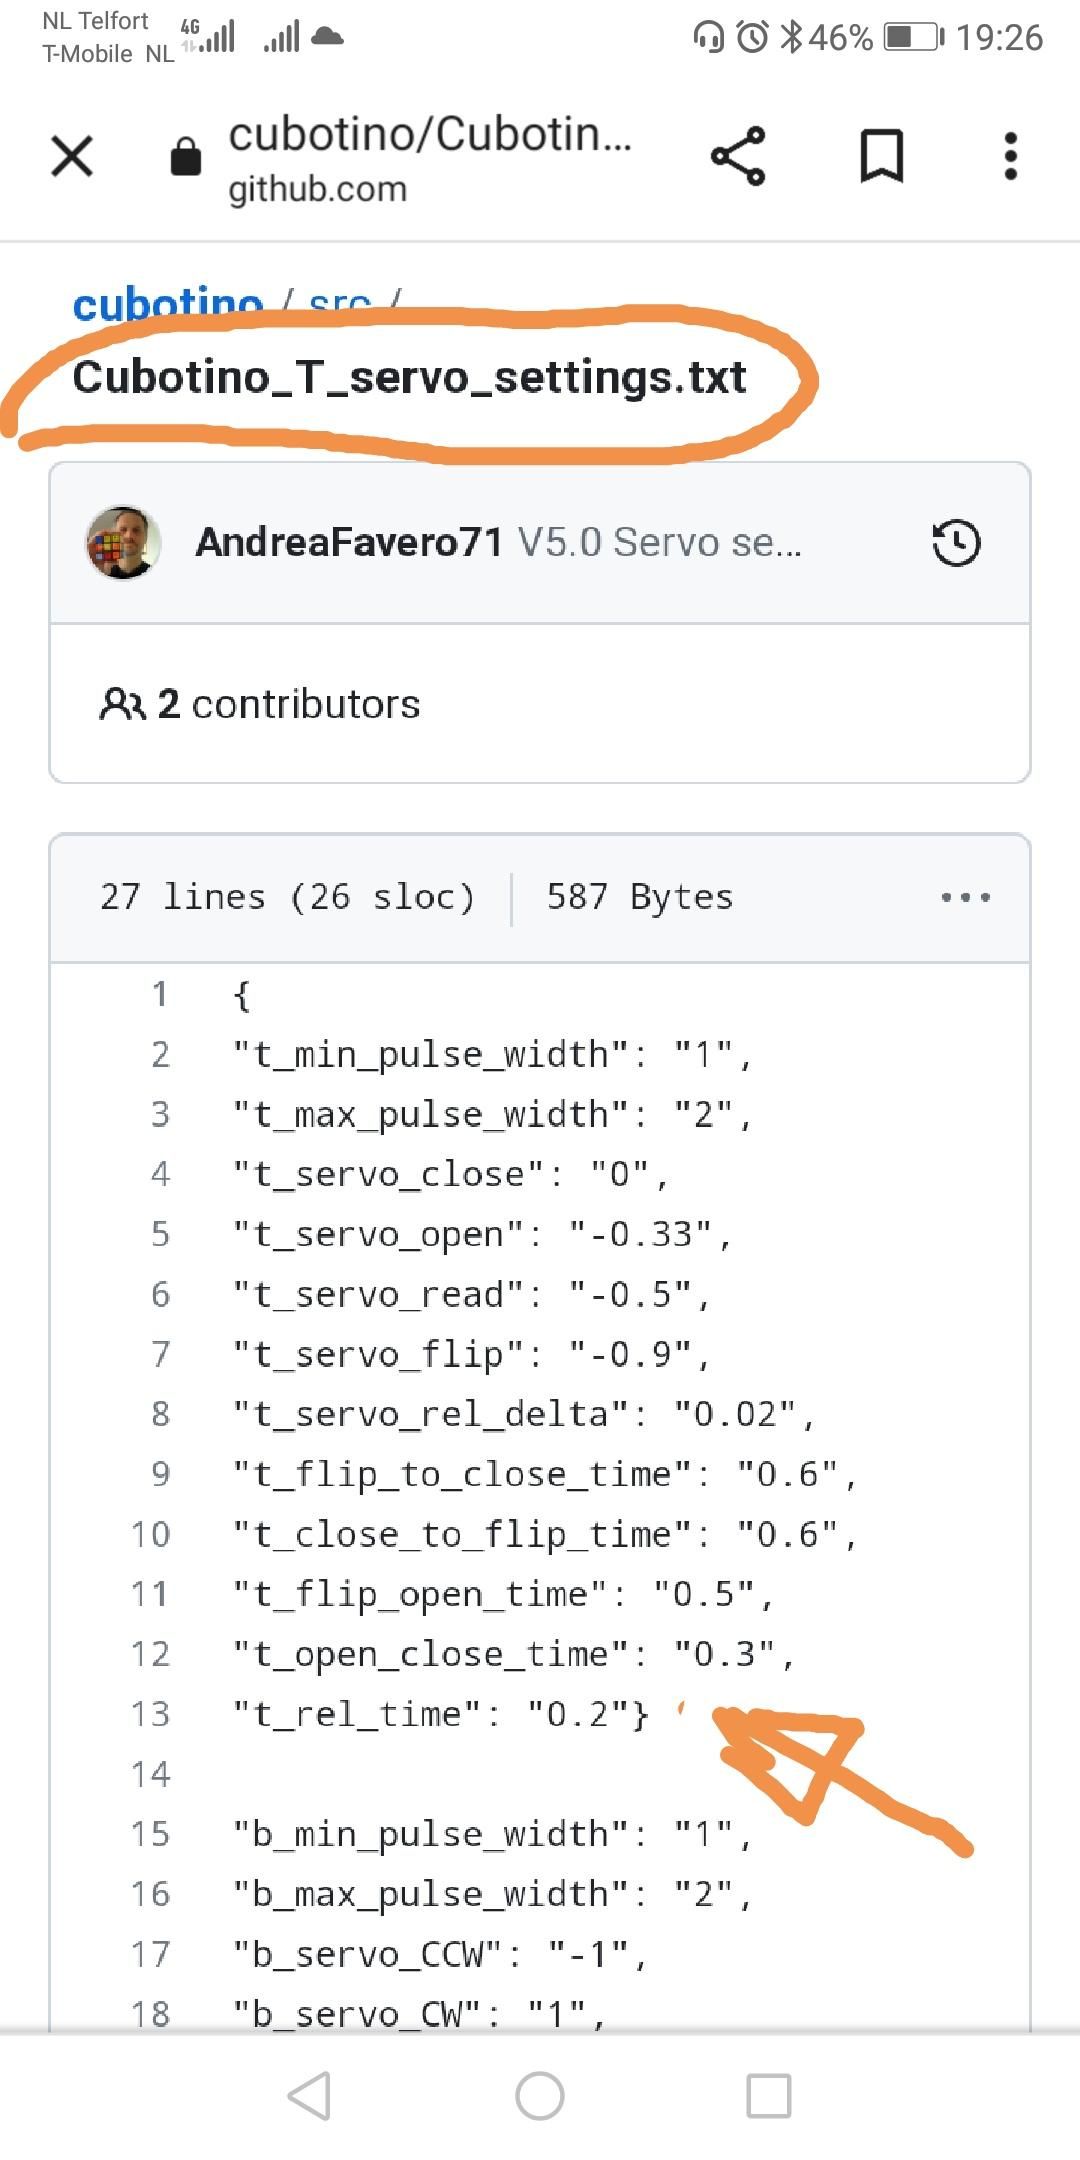Tap the t_servo_flip line of code
Screen dimensions: 1080x2160
pos(470,1354)
